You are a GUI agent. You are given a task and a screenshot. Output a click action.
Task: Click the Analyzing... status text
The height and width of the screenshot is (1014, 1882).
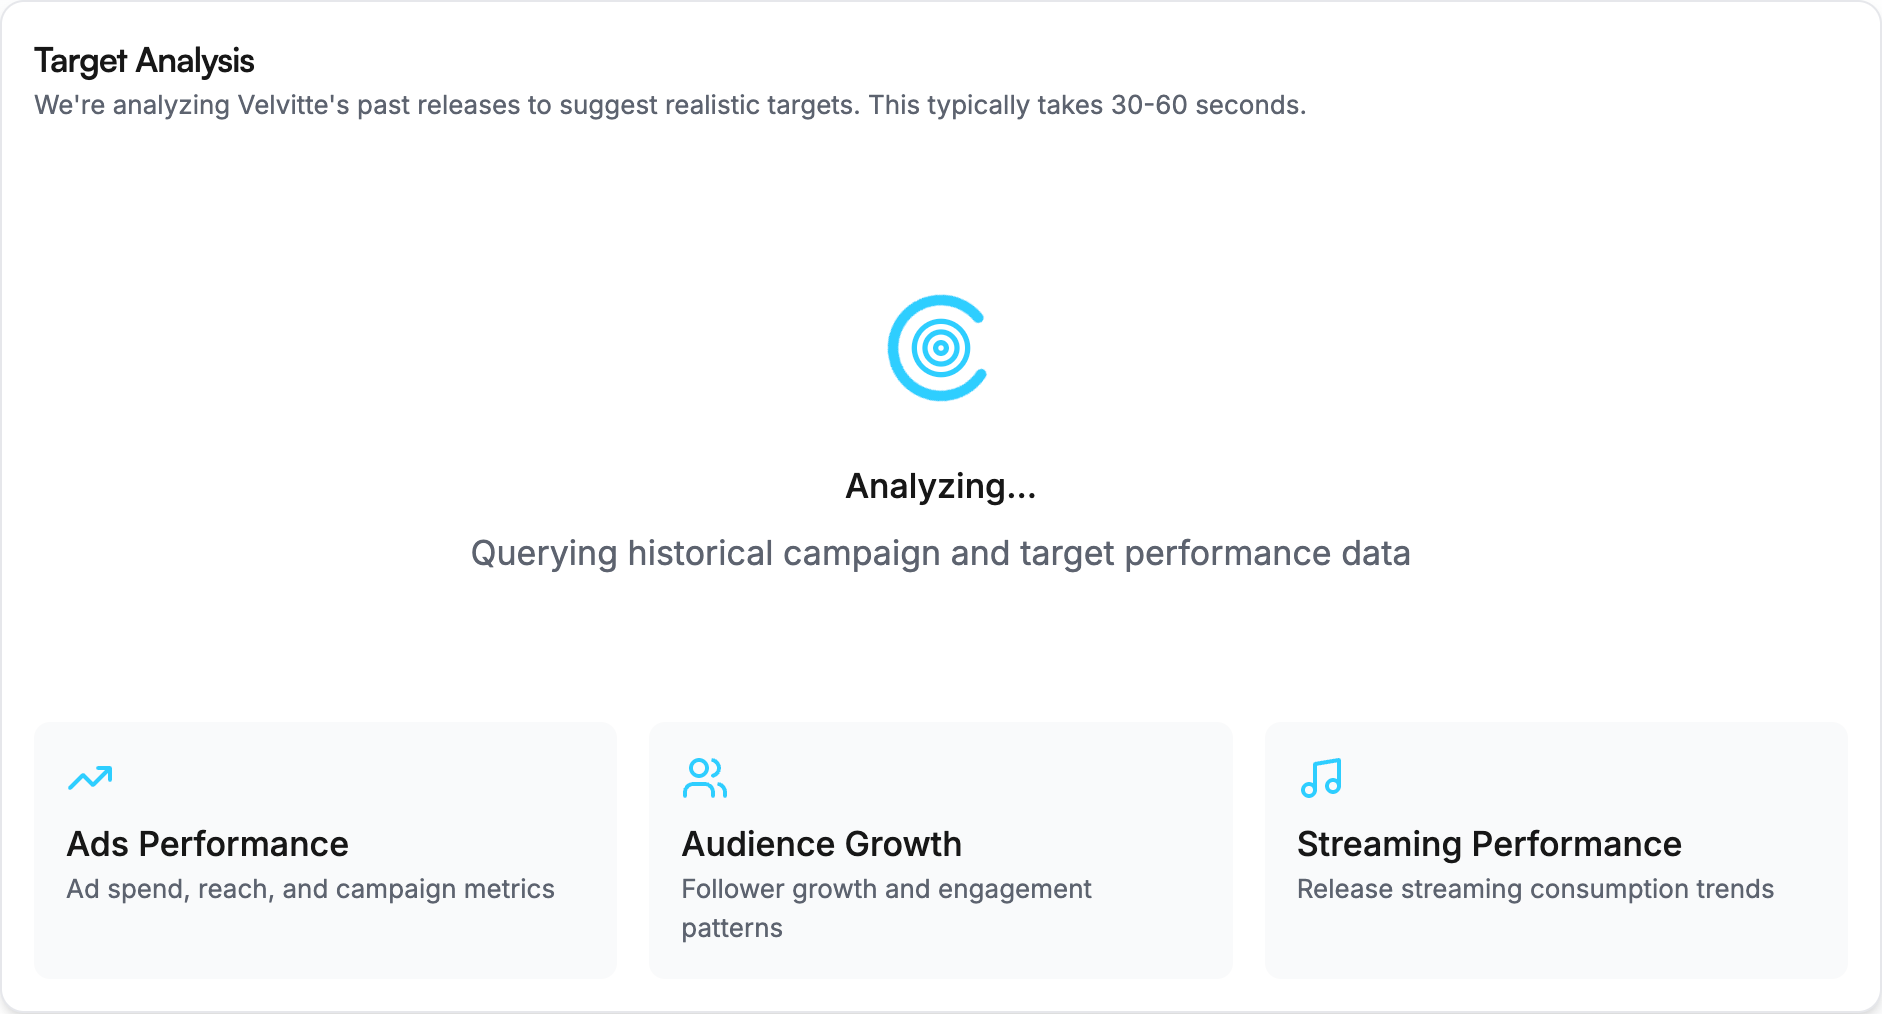(x=940, y=487)
